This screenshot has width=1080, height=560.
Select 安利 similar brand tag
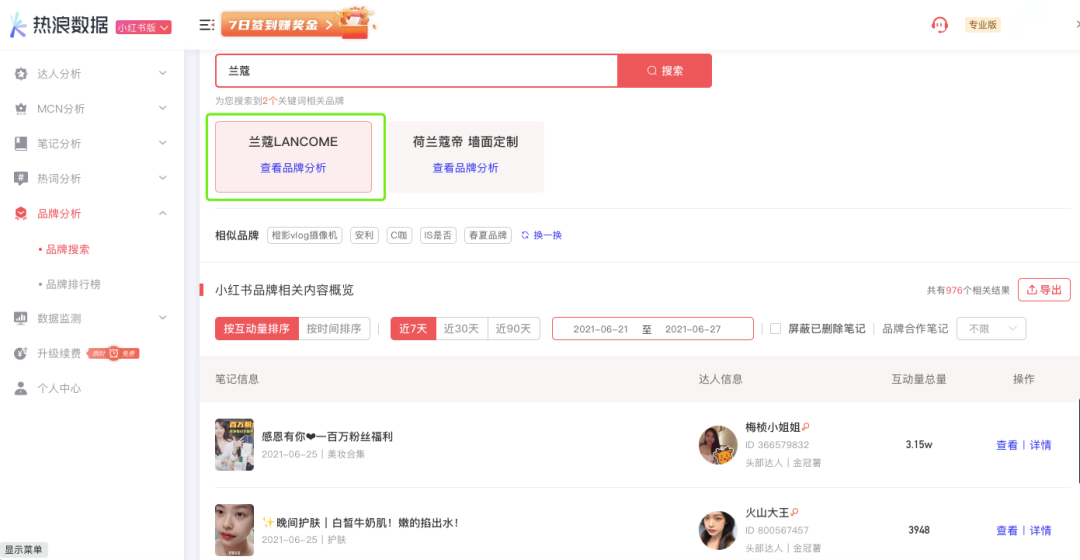[x=364, y=235]
